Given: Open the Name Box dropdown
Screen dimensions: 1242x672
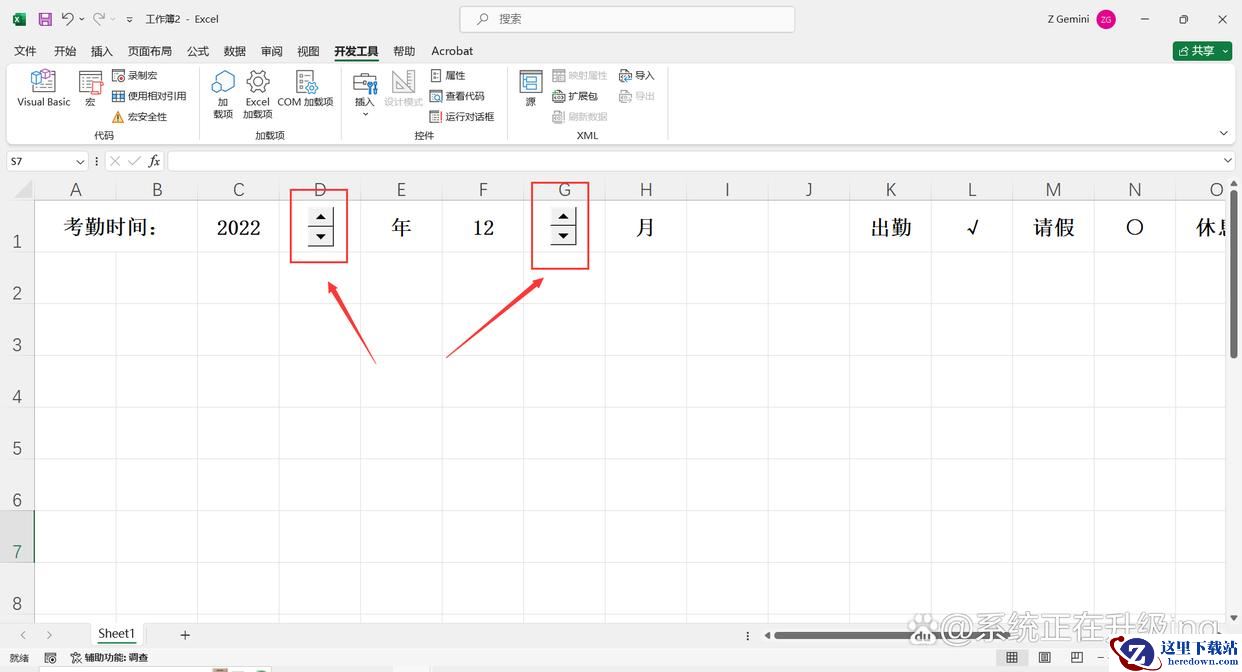Looking at the screenshot, I should click(x=80, y=162).
